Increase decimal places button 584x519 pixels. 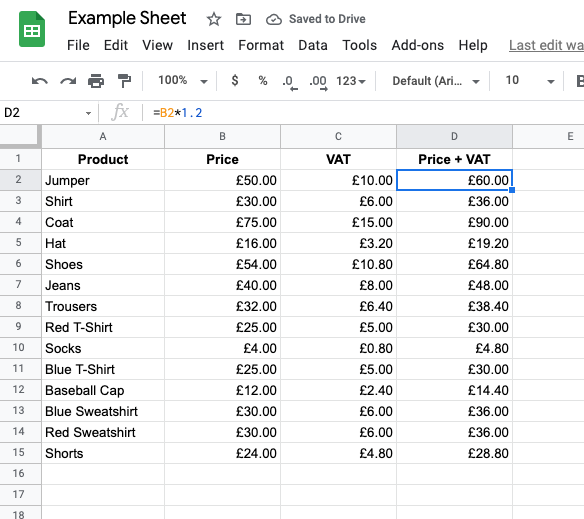(x=318, y=82)
